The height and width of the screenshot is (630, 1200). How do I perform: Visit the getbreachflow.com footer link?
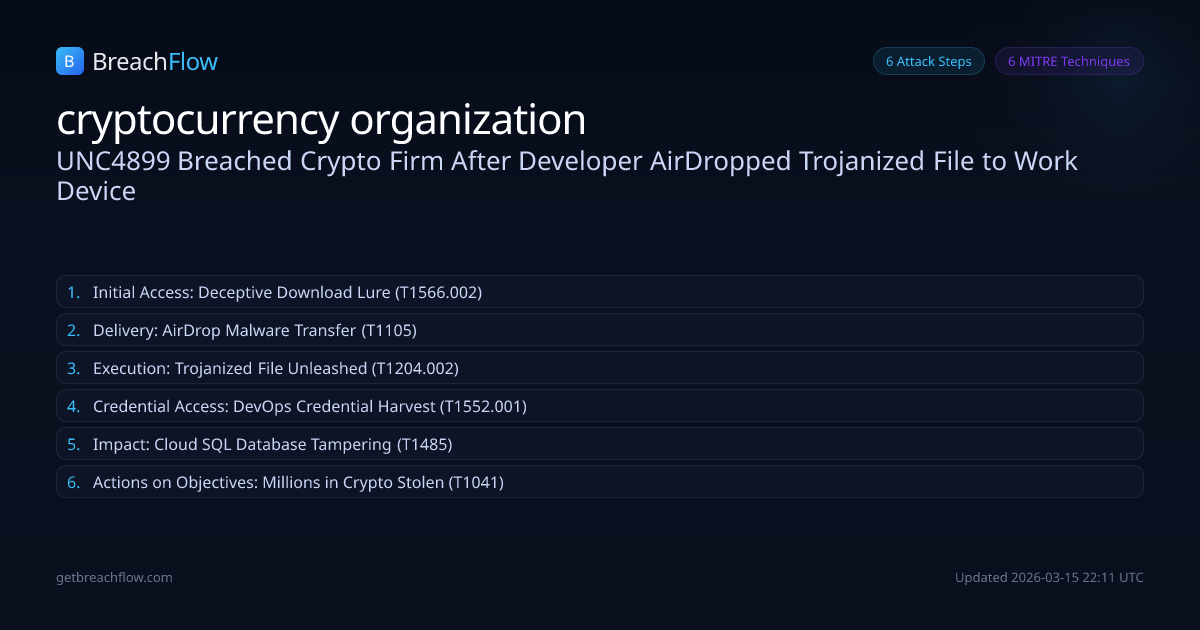[x=114, y=577]
